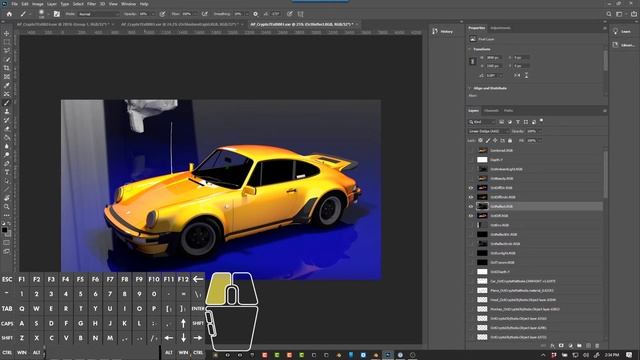Select the Pen tool
Screen dimensions: 640x360
pyautogui.click(x=7, y=163)
